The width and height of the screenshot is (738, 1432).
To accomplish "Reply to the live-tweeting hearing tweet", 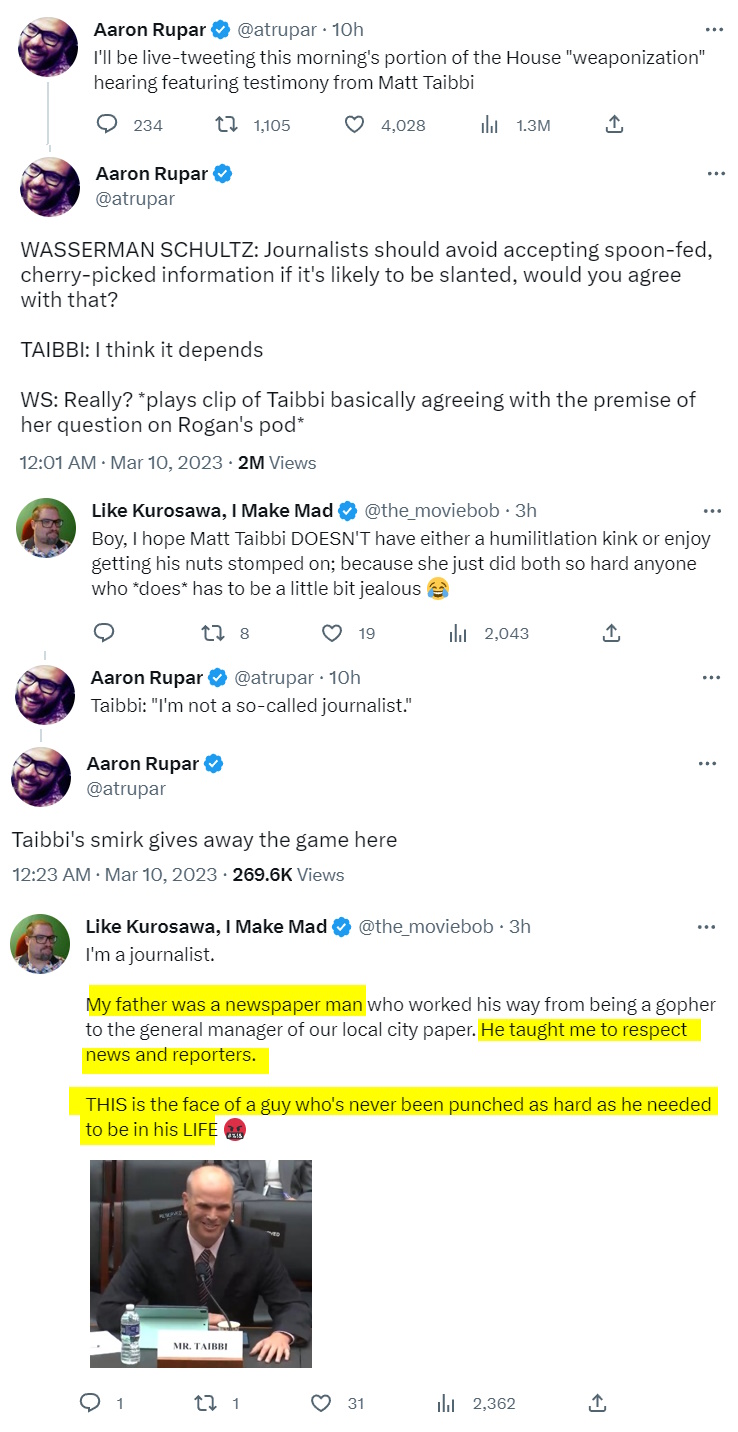I will [107, 124].
